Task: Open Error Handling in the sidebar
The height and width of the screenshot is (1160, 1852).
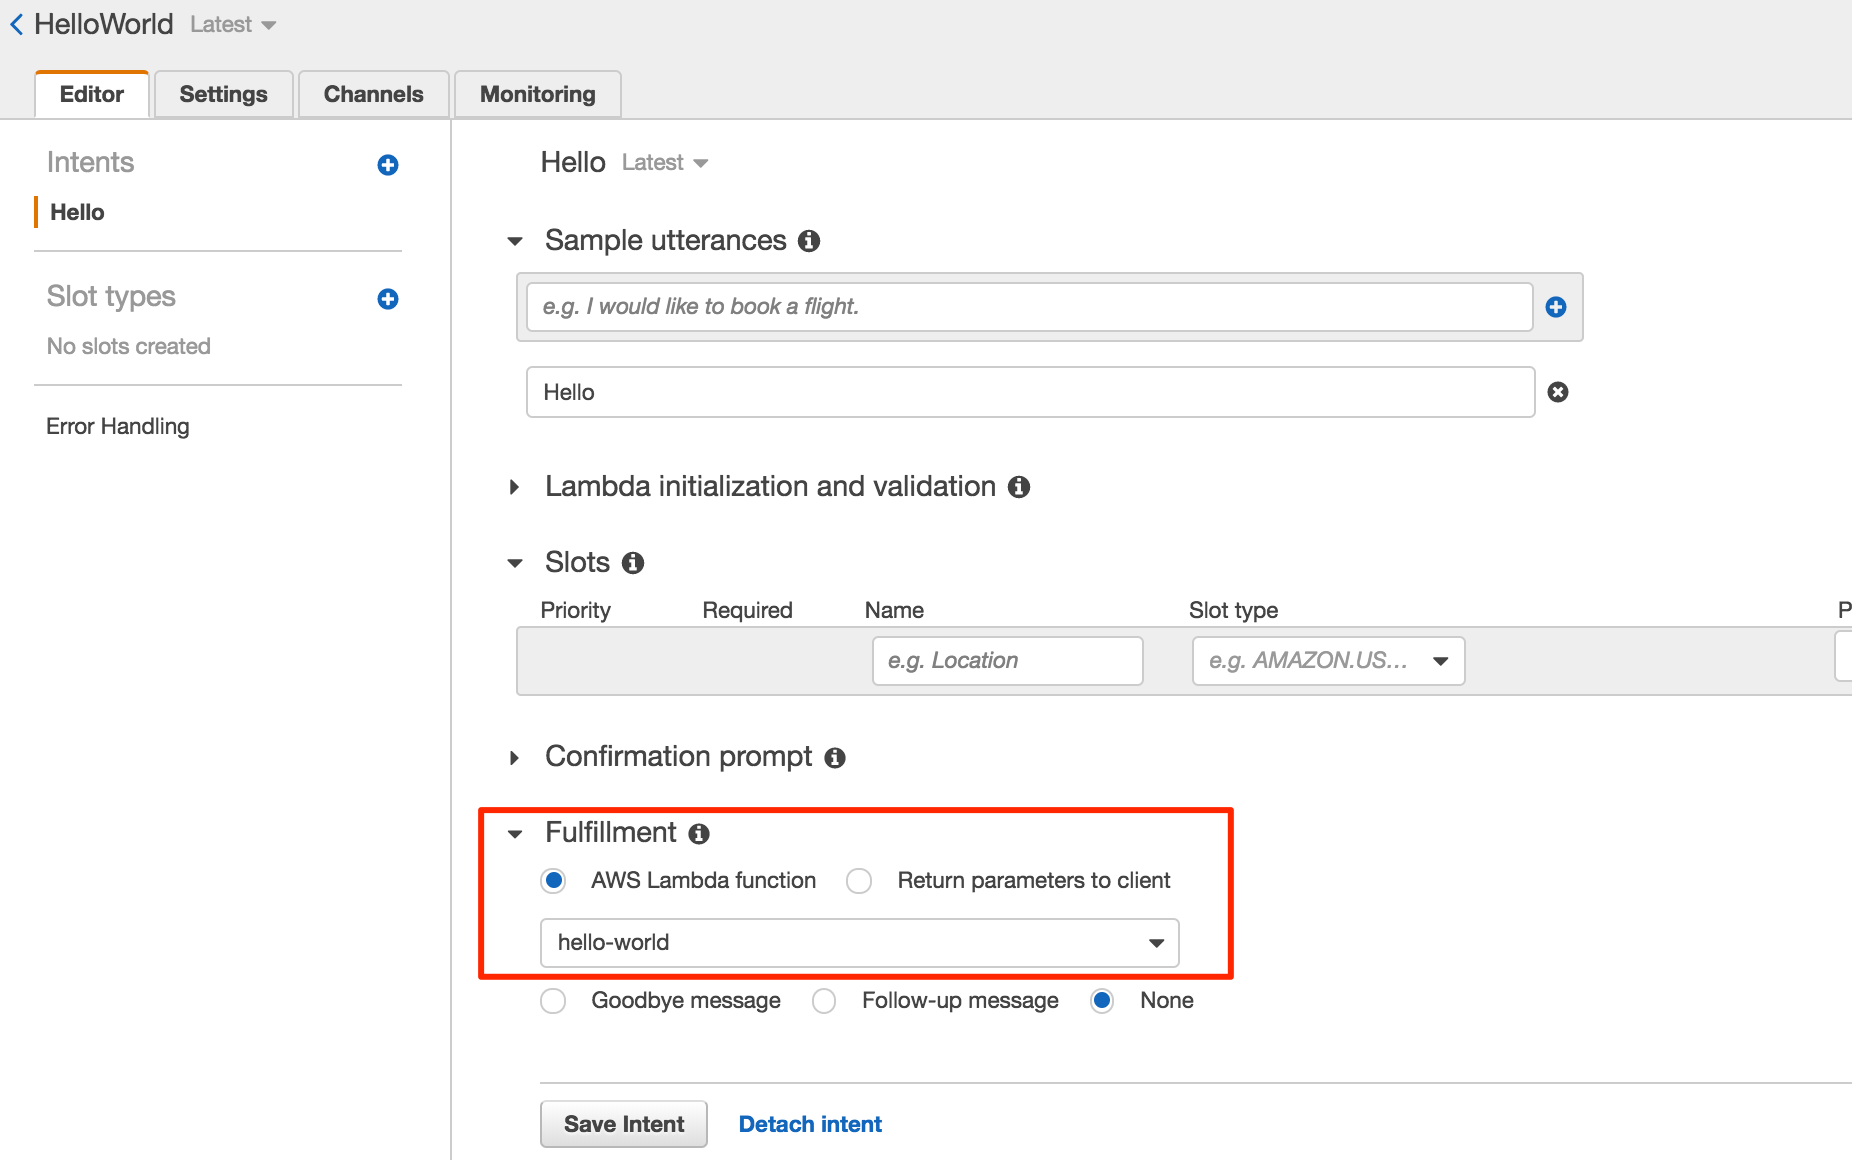Action: coord(118,427)
